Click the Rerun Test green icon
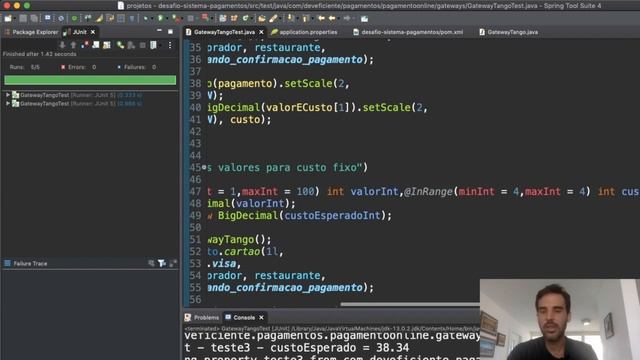Screen dimensions: 640x360 pos(120,45)
